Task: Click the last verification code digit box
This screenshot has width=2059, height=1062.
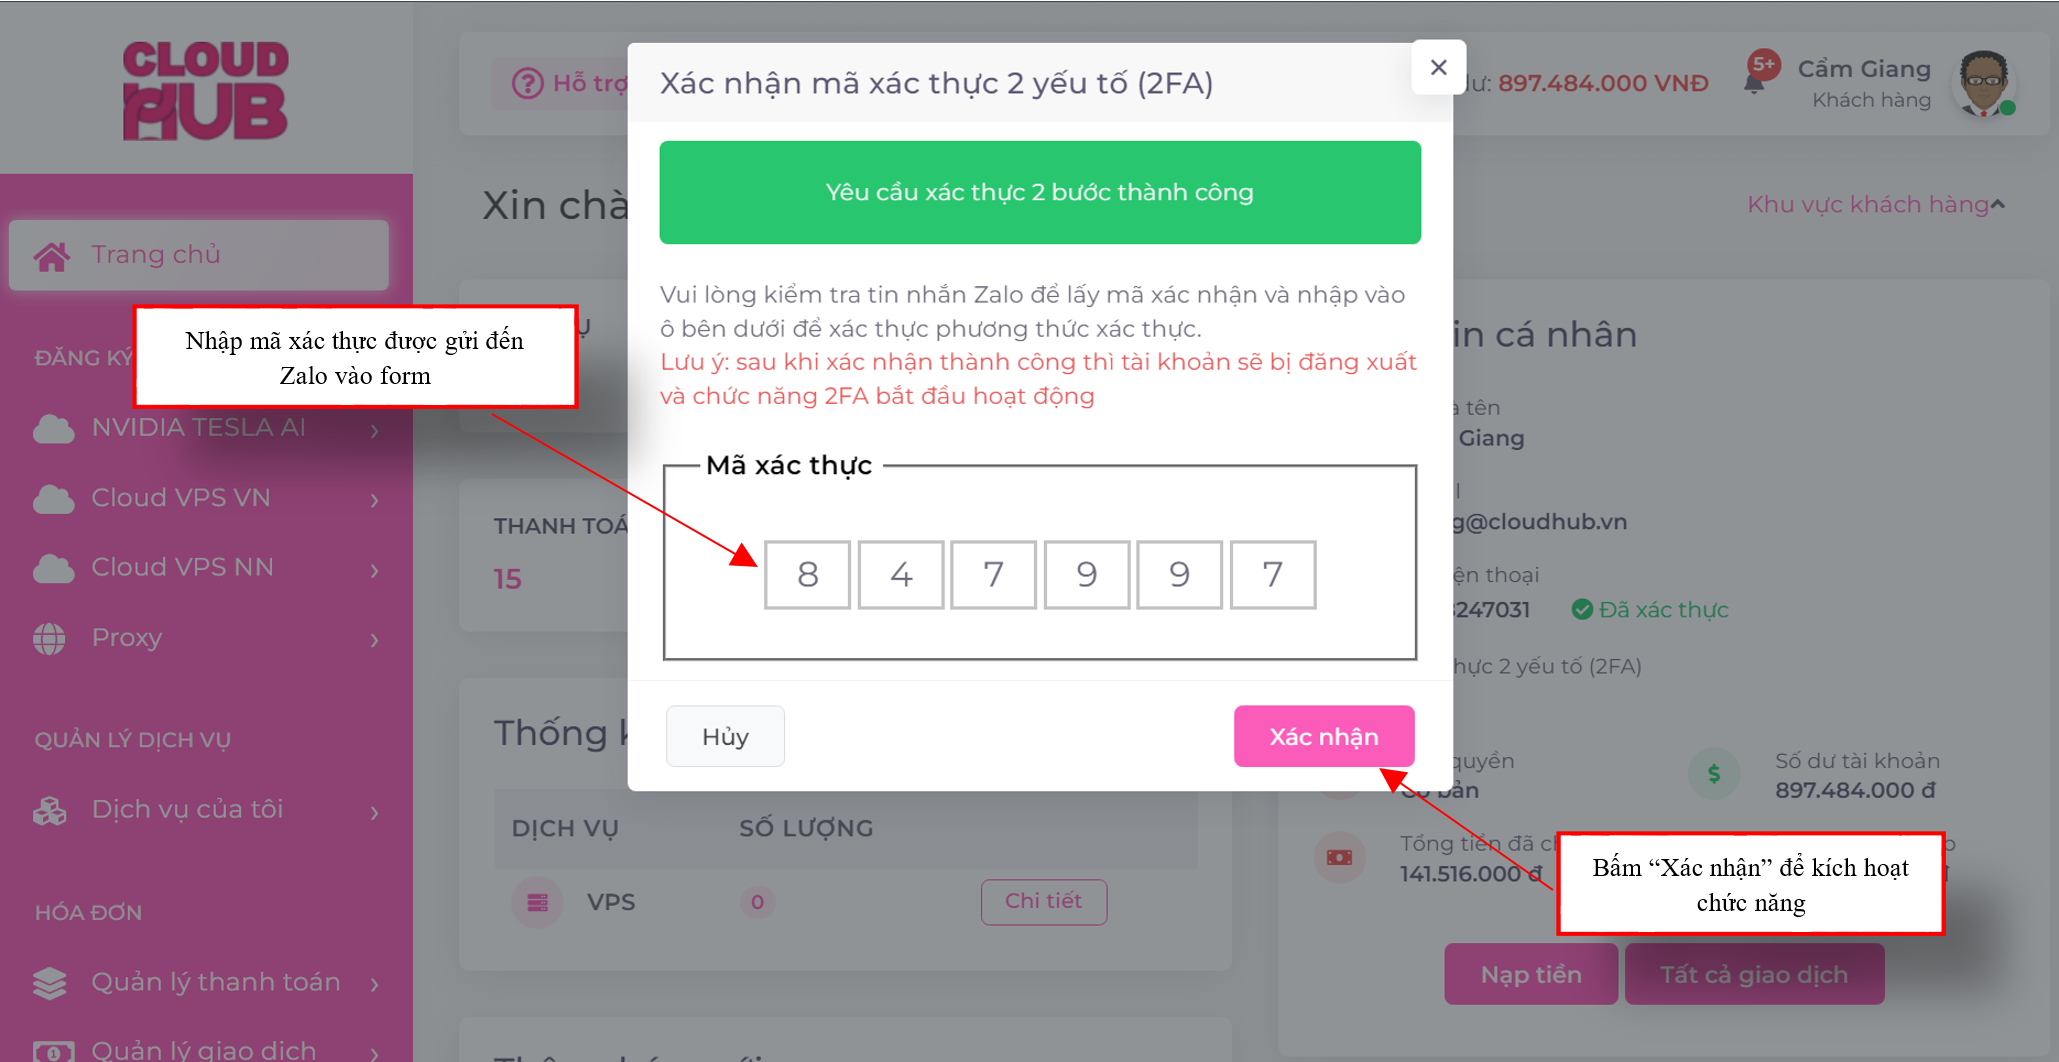Action: pyautogui.click(x=1272, y=575)
